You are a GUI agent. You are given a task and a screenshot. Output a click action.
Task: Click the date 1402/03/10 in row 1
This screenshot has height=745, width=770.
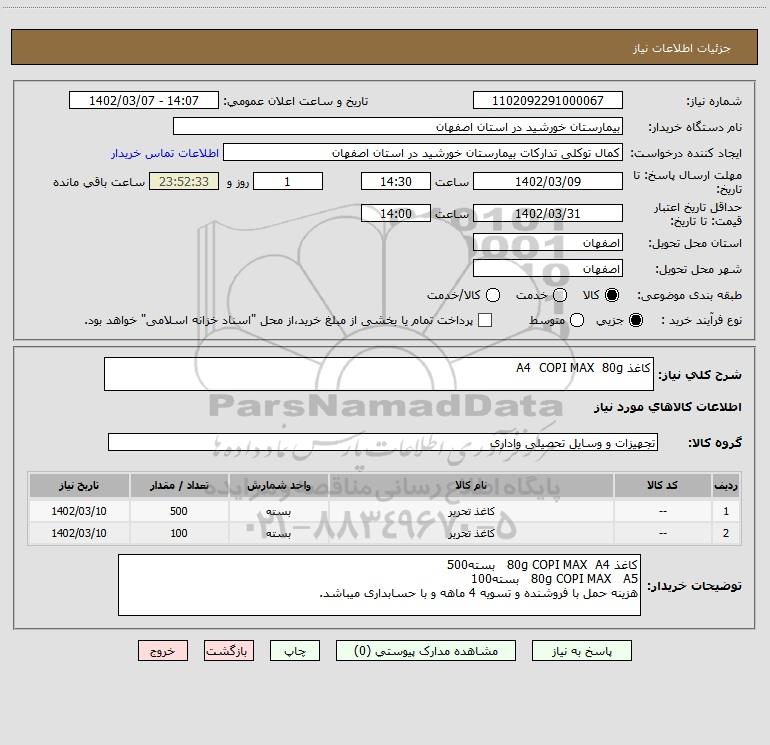point(79,511)
